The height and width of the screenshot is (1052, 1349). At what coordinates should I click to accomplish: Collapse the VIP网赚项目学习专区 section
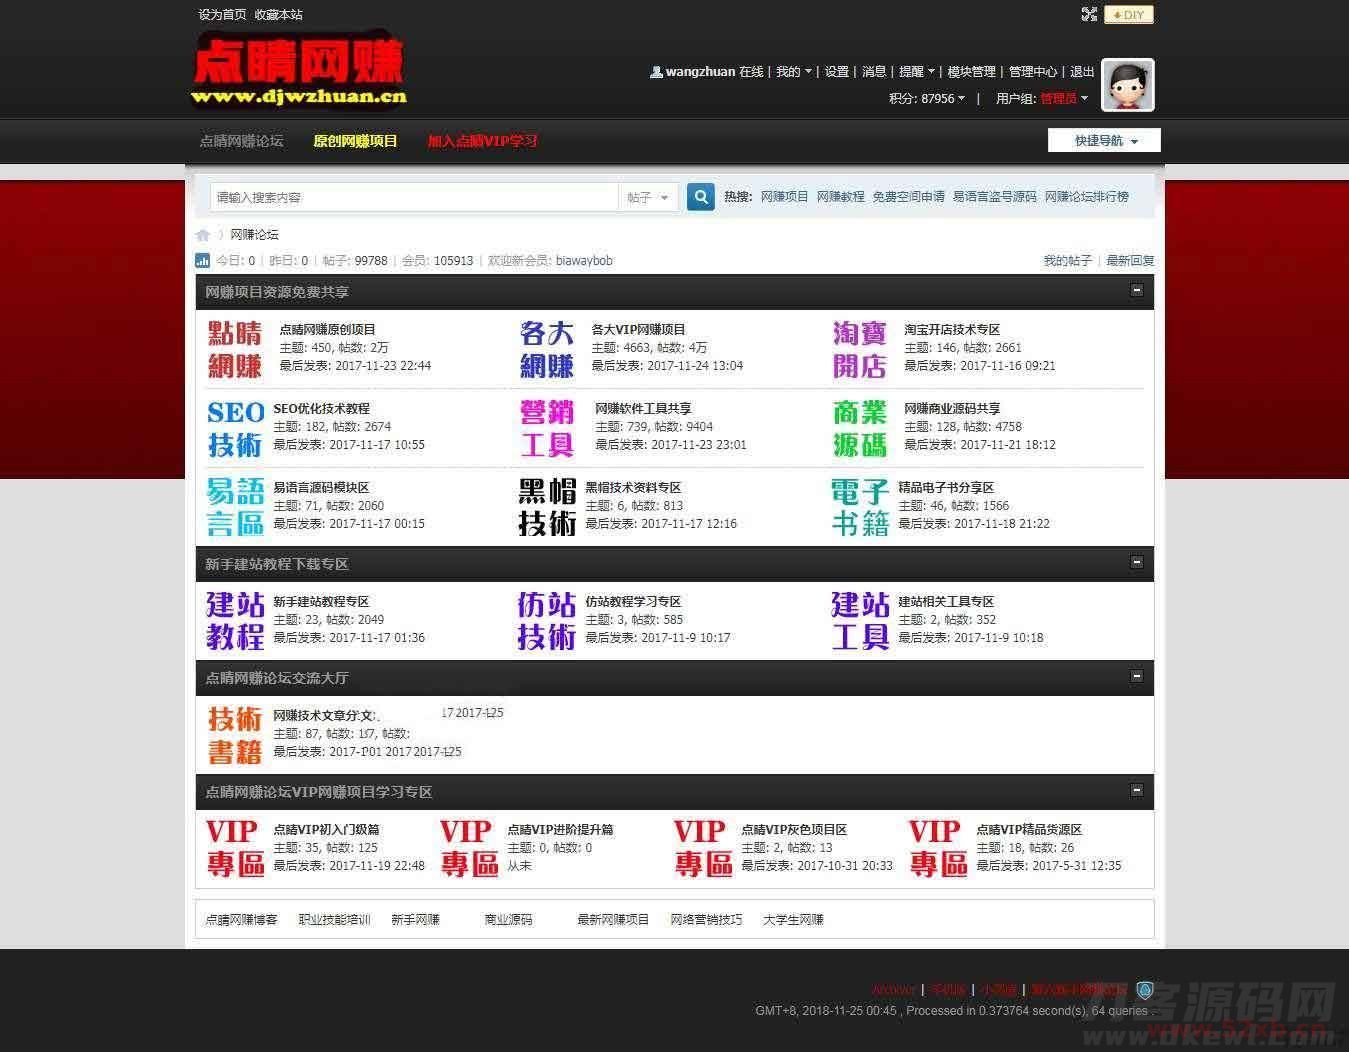click(1137, 790)
